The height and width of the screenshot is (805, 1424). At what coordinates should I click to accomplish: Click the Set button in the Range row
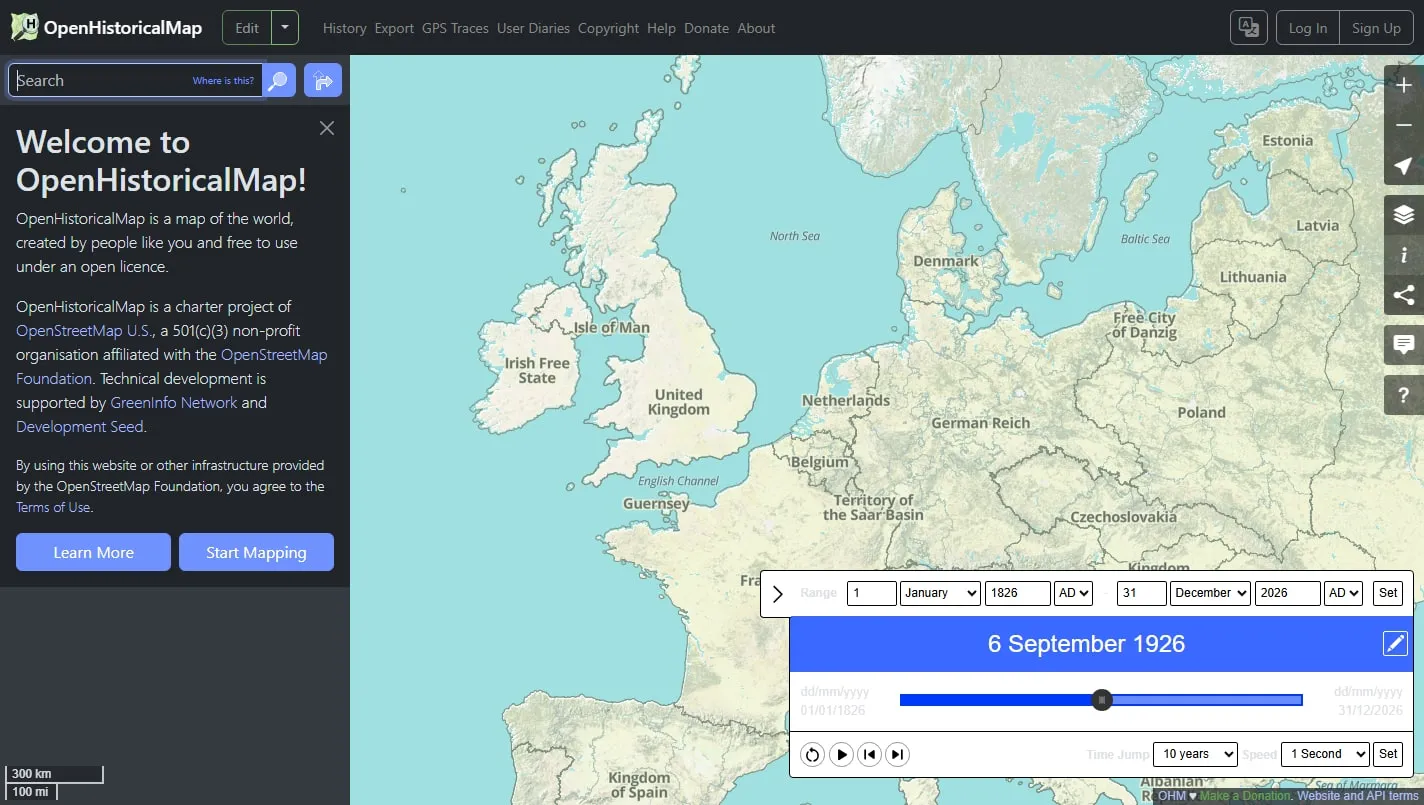[x=1388, y=593]
